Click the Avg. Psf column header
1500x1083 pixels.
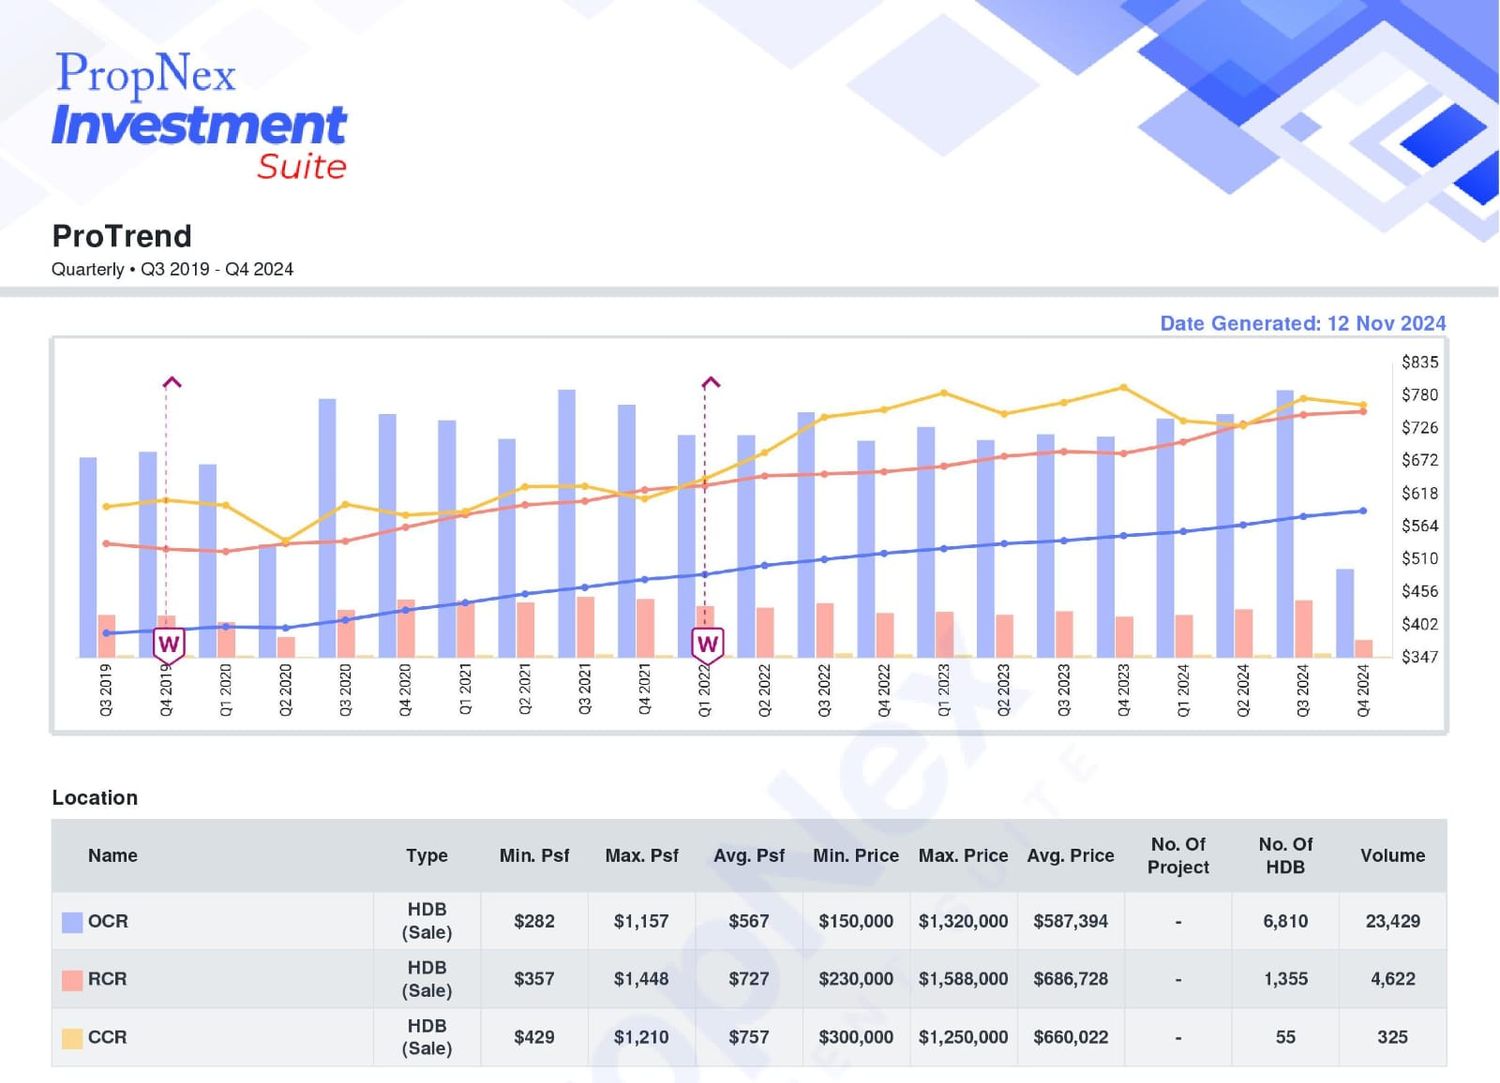pos(749,856)
